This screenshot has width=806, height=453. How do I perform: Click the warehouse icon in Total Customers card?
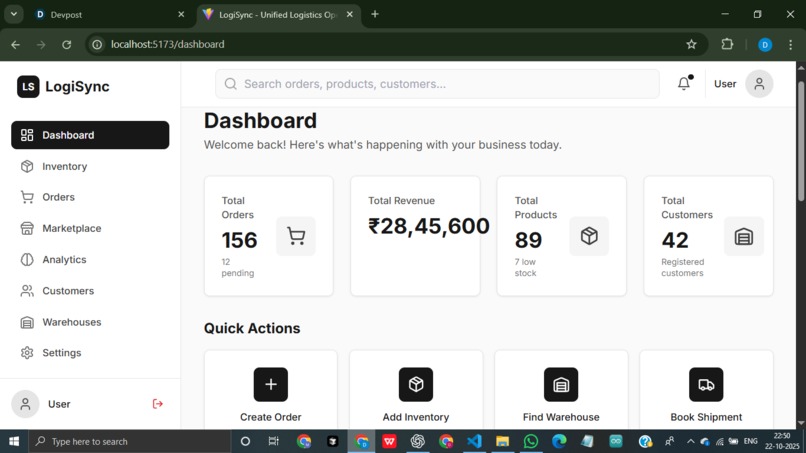click(x=744, y=237)
